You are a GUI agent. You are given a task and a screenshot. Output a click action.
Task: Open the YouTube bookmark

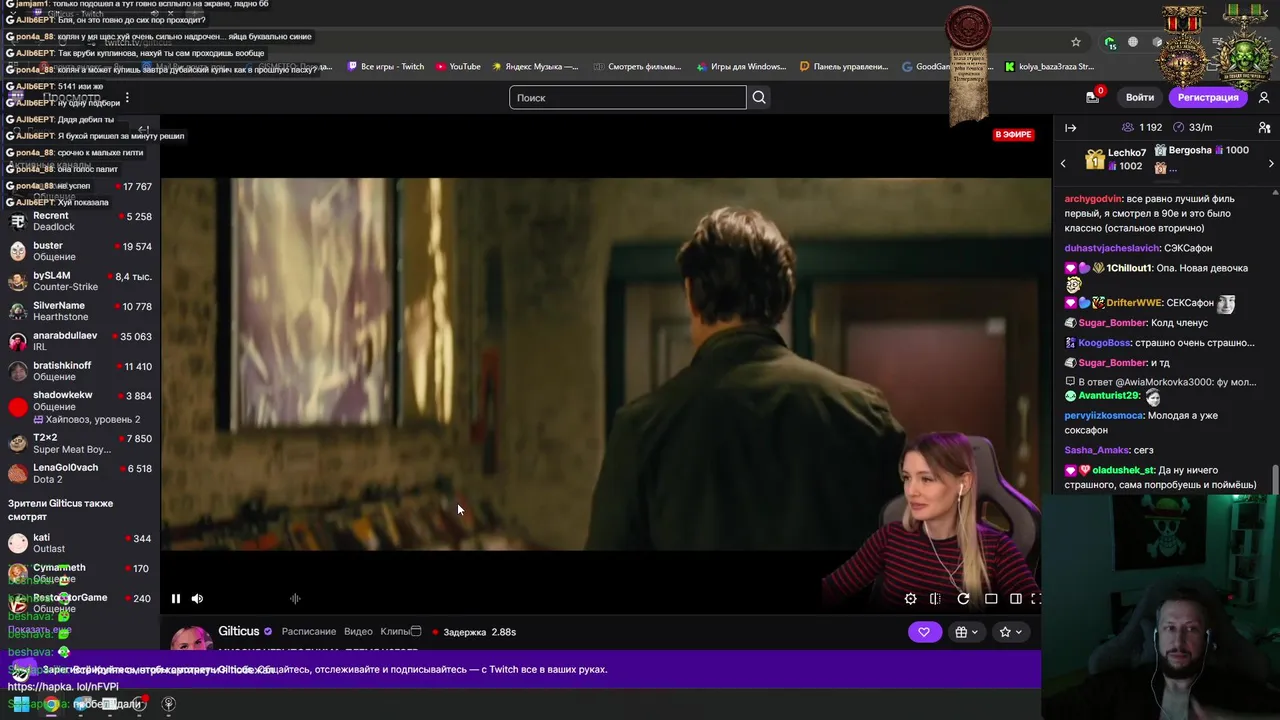coord(457,67)
